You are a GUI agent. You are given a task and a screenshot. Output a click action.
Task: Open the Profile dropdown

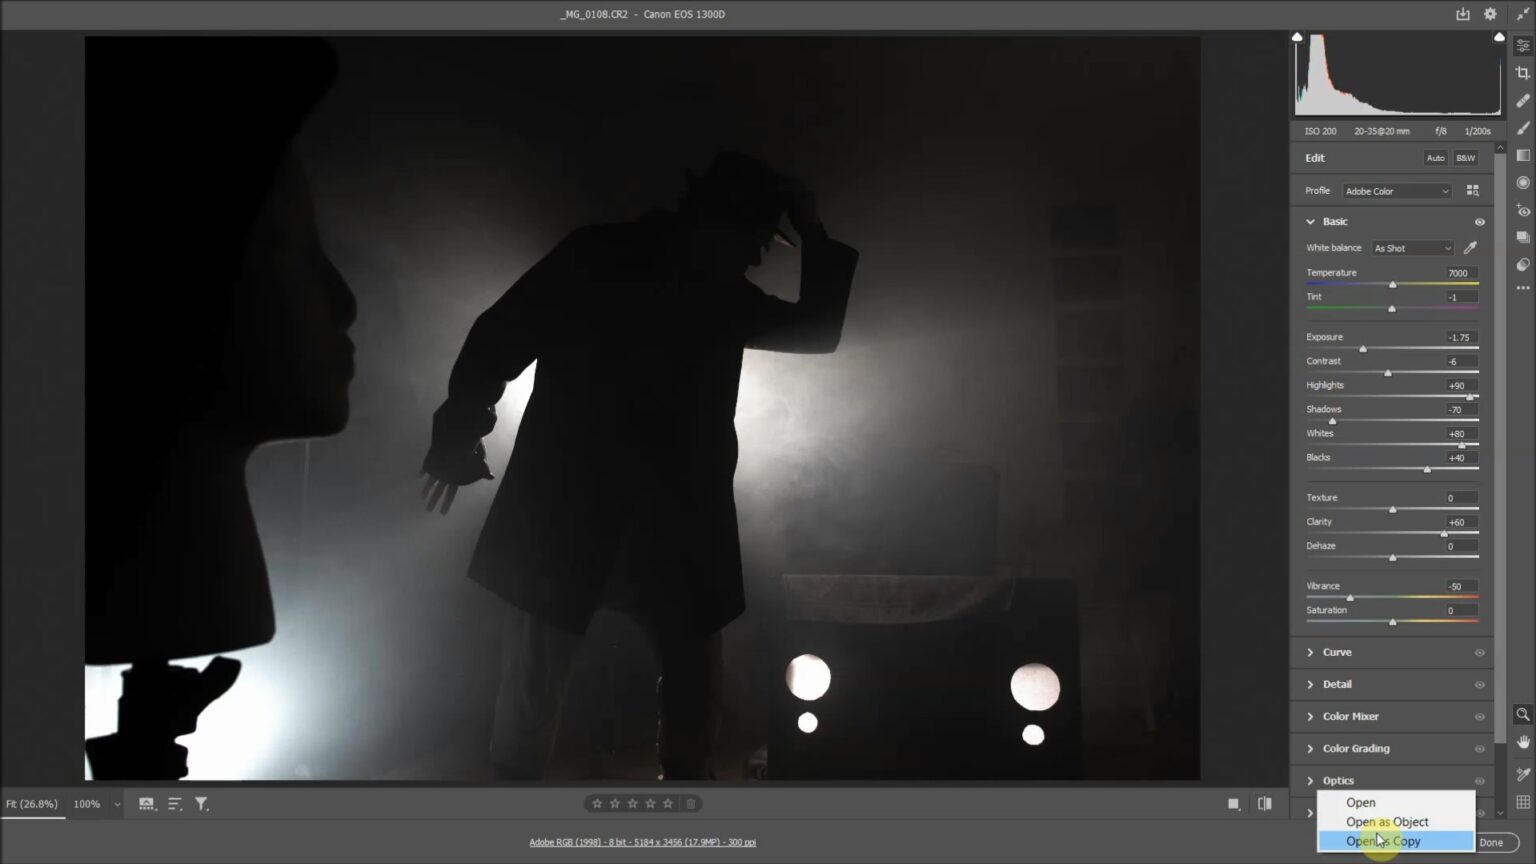tap(1396, 190)
